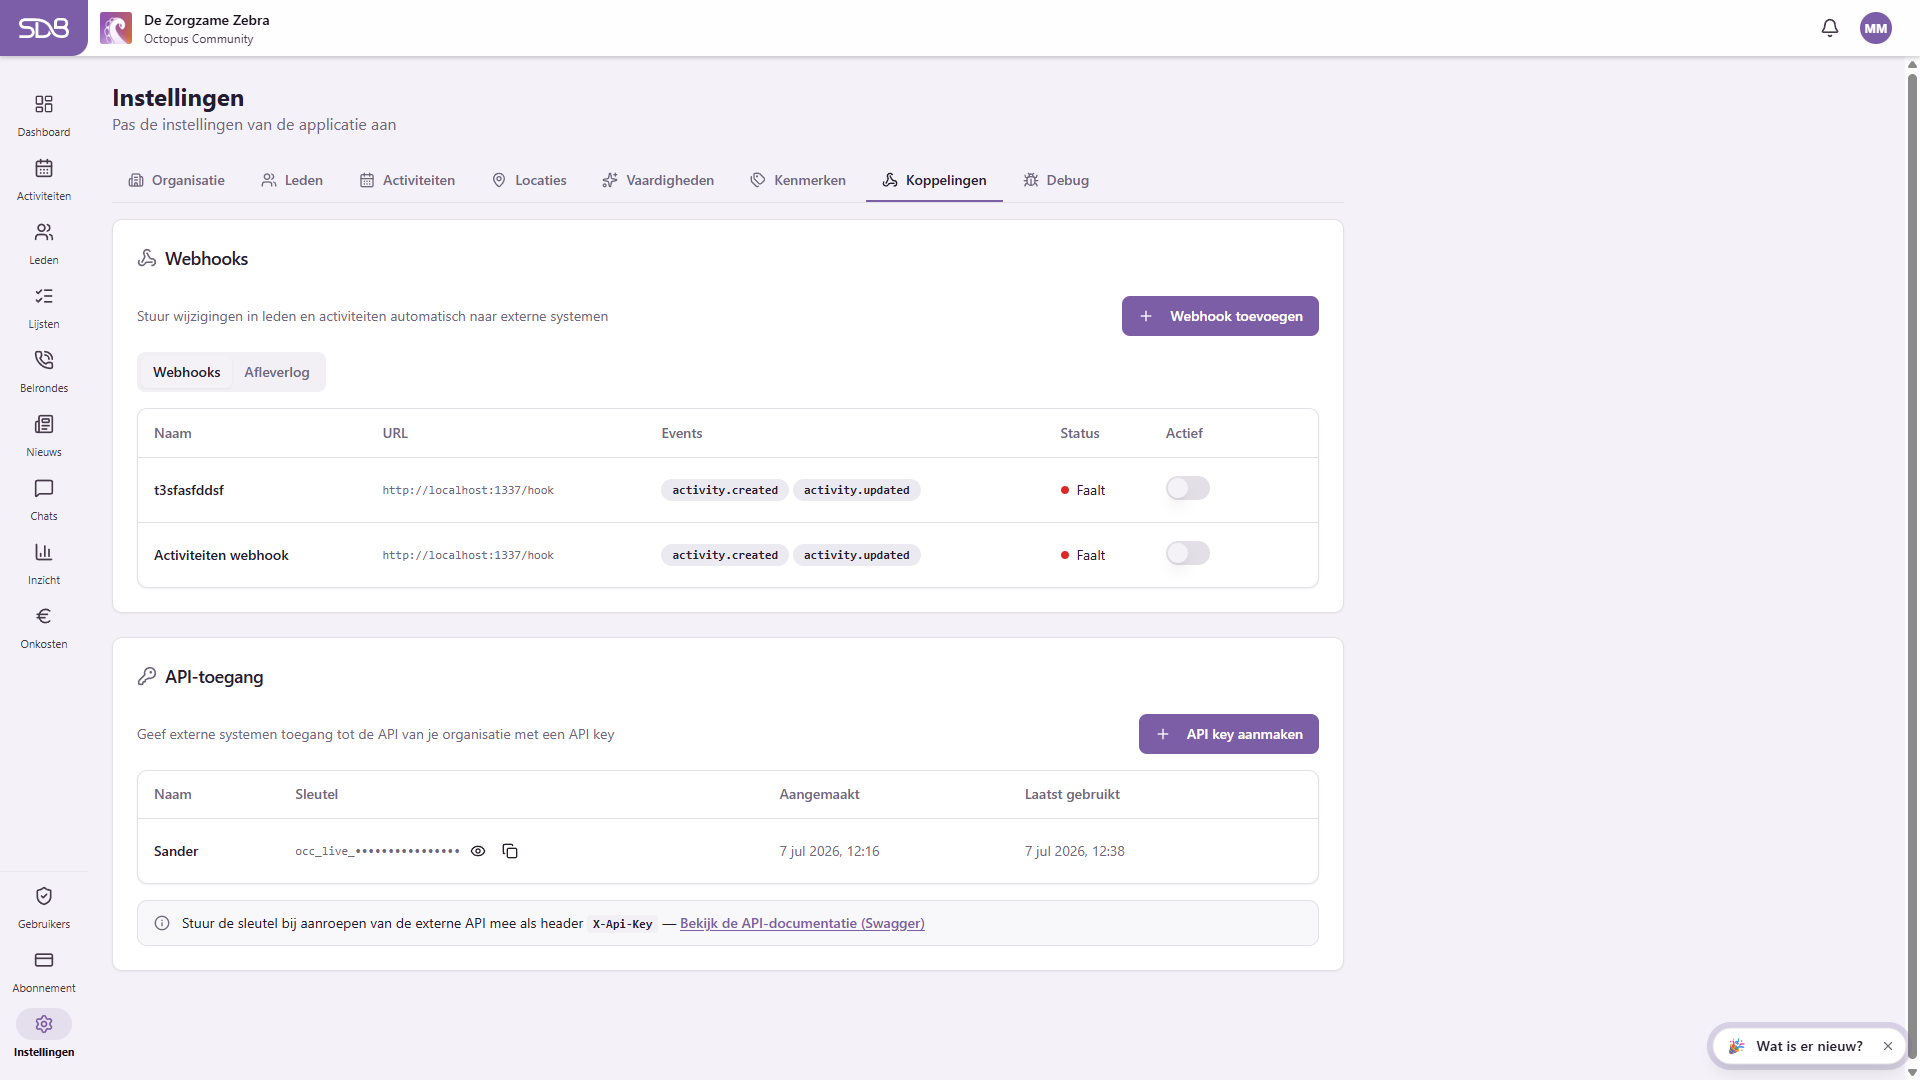Enable the t3sfasfddsf webhook toggle
1920x1080 pixels.
coord(1188,488)
